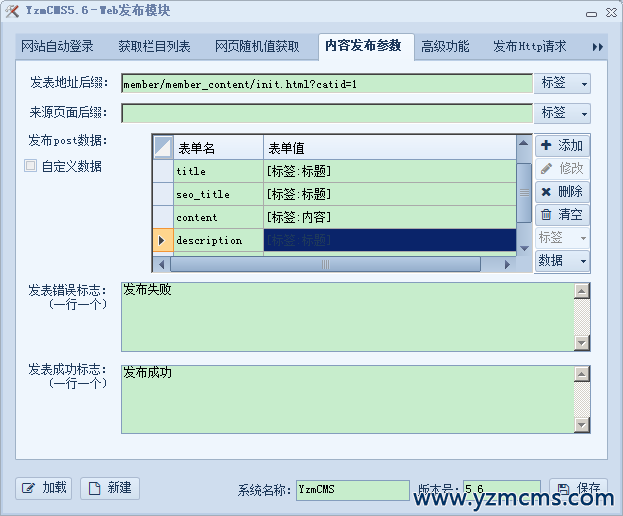Select the description cell
Image resolution: width=623 pixels, height=516 pixels.
click(218, 240)
